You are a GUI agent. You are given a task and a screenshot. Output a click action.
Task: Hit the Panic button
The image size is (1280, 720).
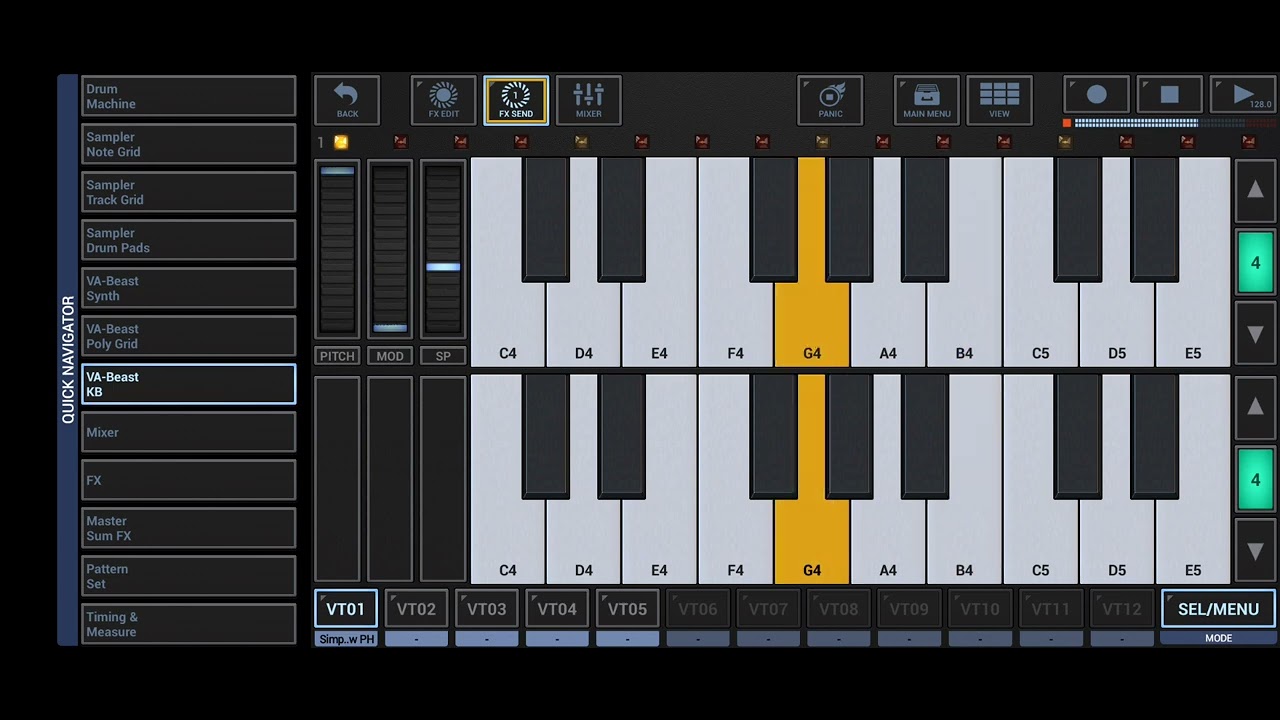830,100
